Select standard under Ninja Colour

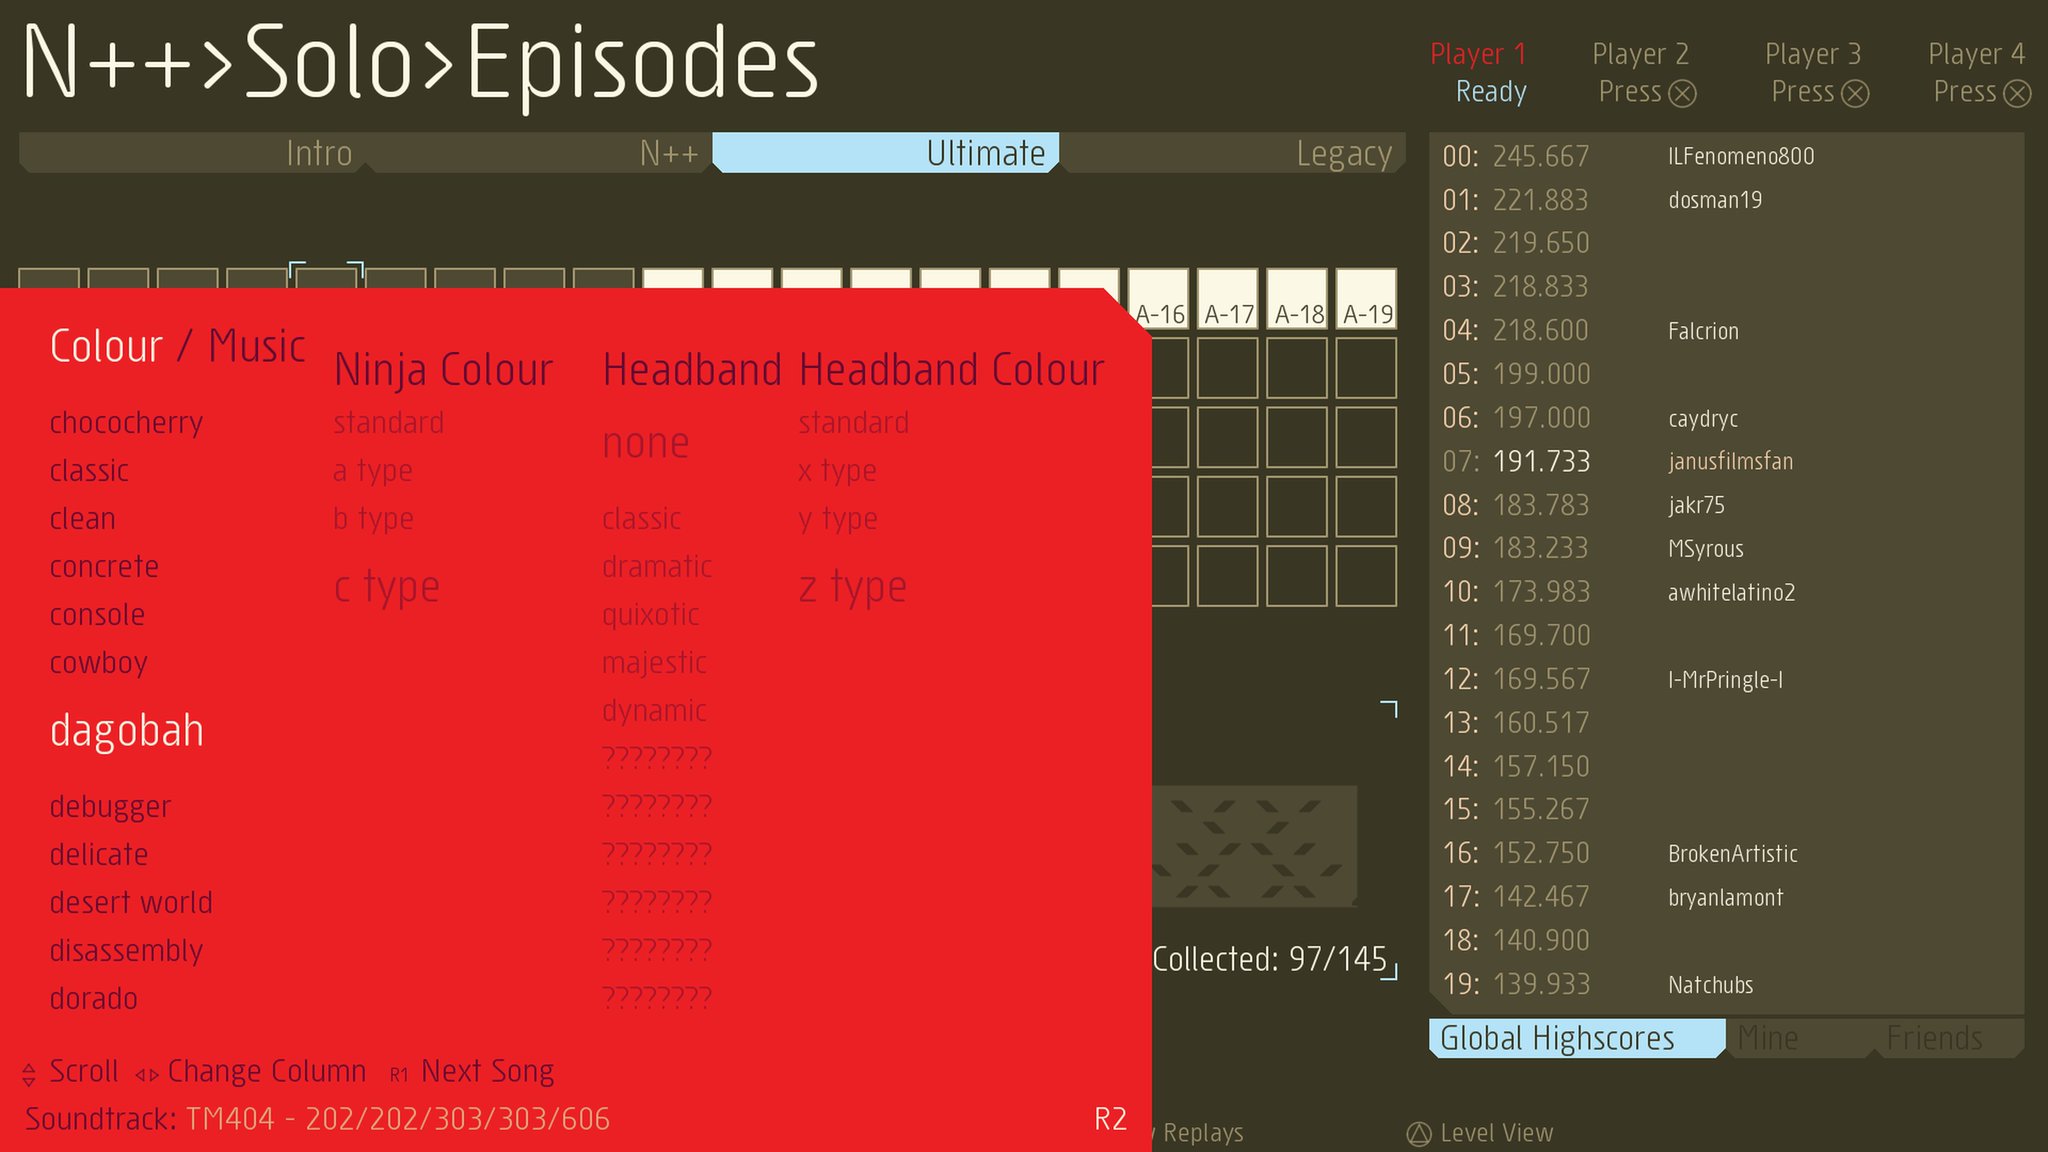(388, 423)
